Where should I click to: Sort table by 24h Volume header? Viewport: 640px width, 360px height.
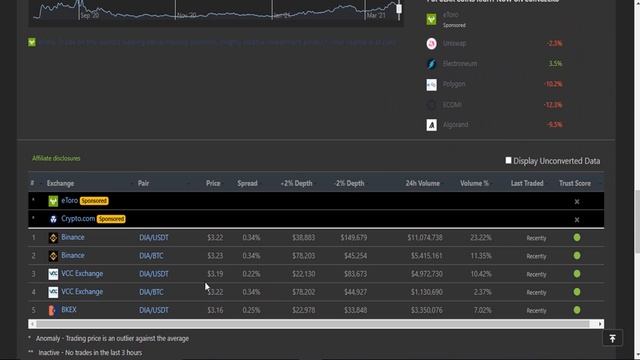[422, 183]
